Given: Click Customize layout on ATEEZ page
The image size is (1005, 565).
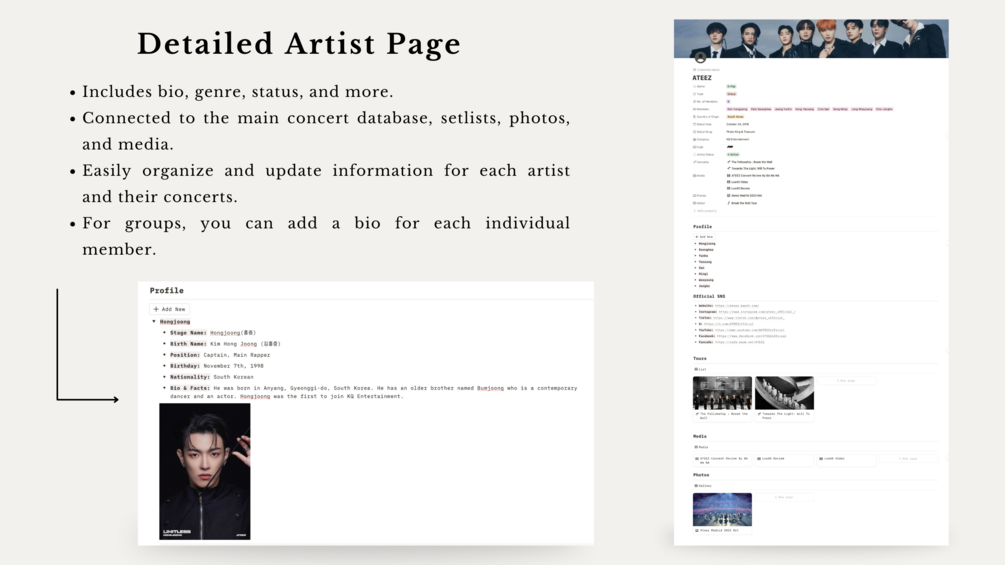Looking at the screenshot, I should click(x=706, y=70).
